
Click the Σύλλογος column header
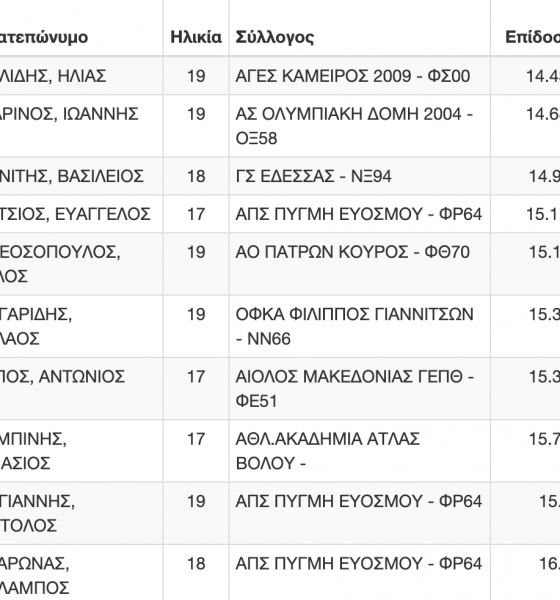[274, 37]
